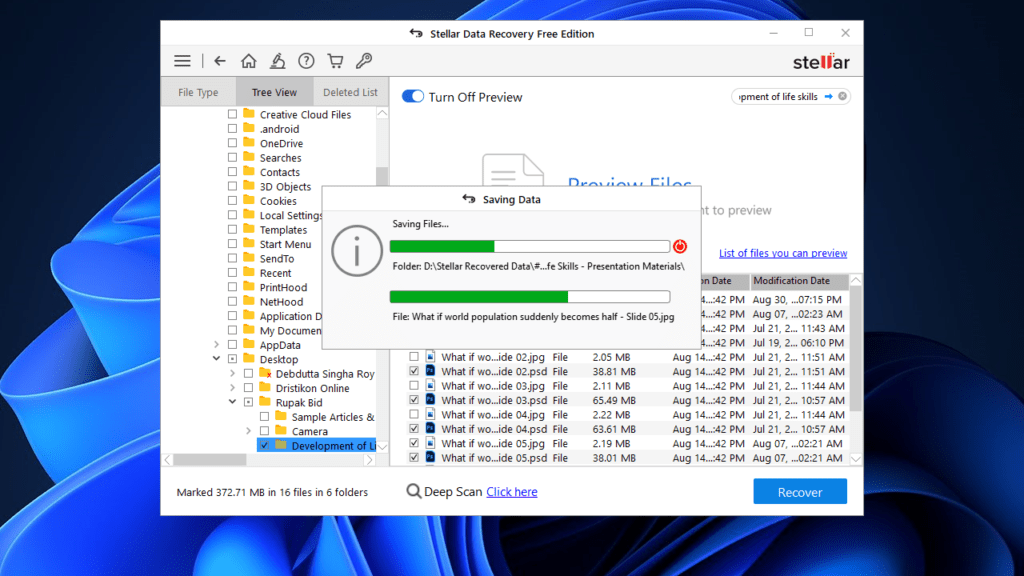Select the Templates folder
1024x576 pixels.
click(x=283, y=230)
